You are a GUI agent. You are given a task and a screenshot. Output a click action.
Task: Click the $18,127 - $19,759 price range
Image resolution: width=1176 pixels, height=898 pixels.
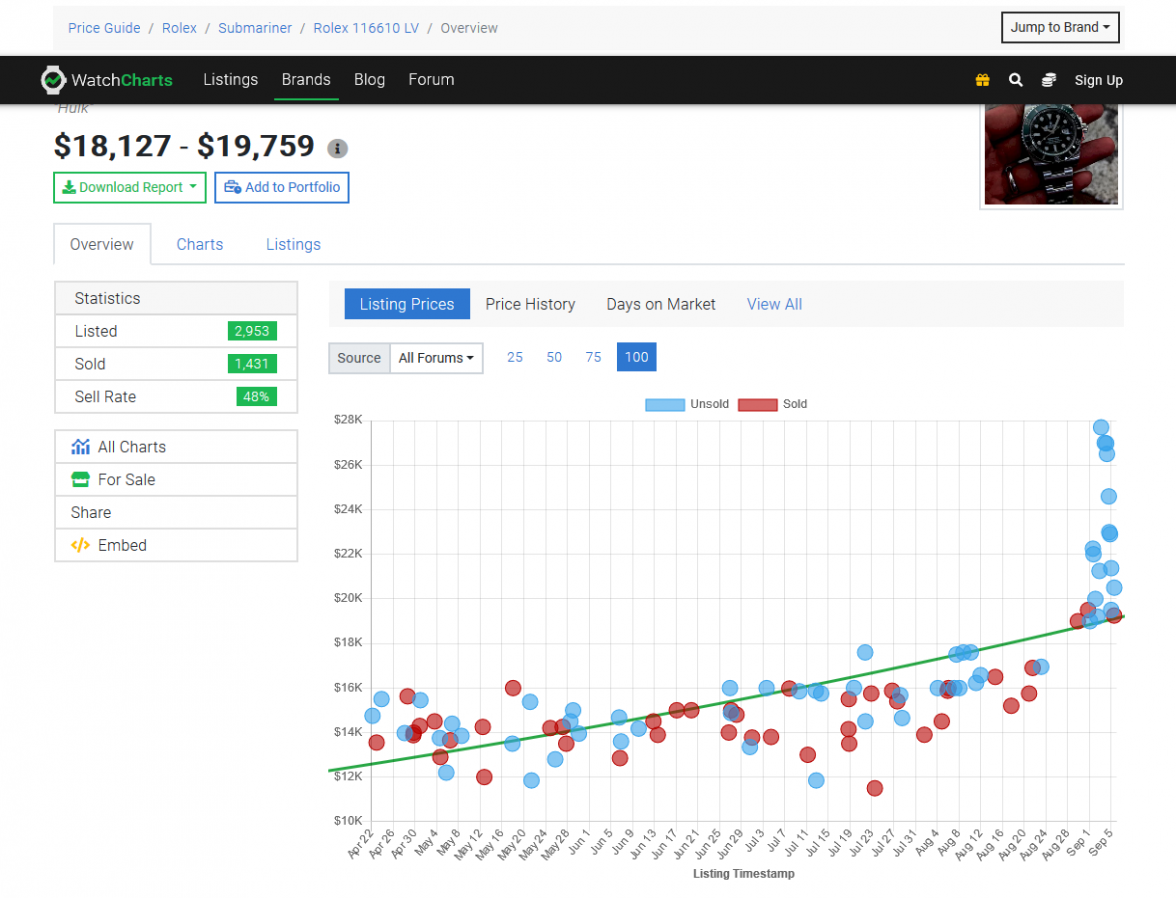click(184, 146)
